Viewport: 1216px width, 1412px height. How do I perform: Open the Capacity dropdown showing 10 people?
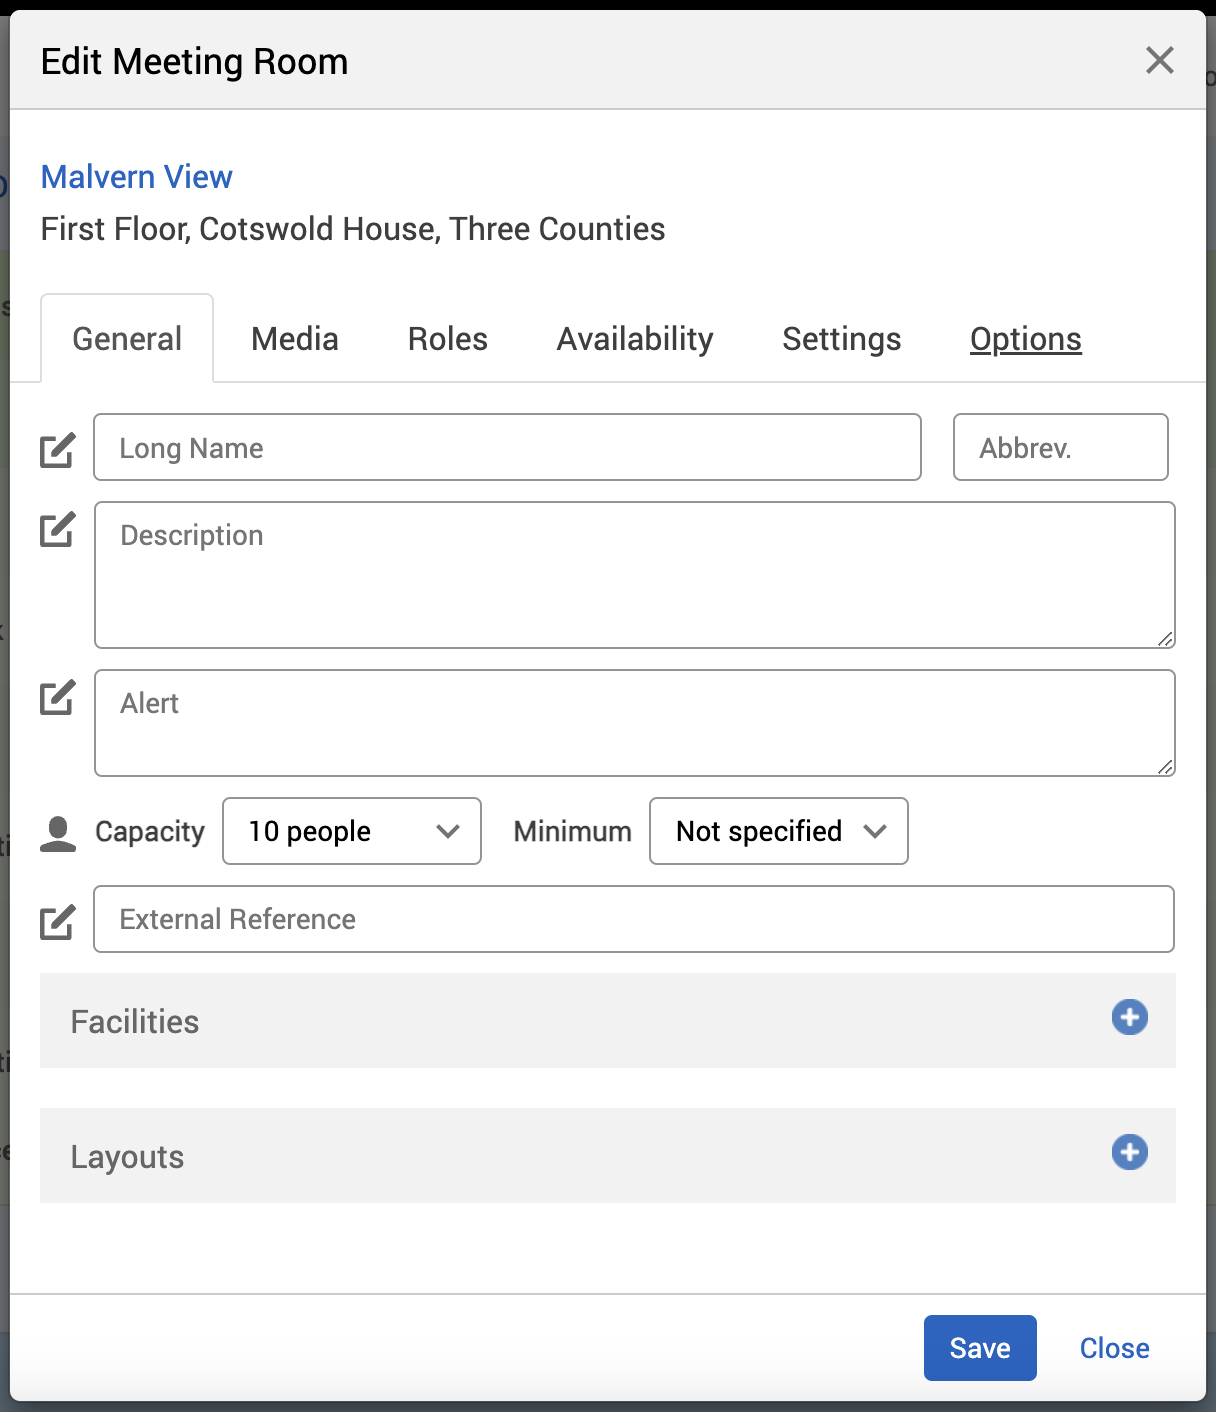pos(351,831)
